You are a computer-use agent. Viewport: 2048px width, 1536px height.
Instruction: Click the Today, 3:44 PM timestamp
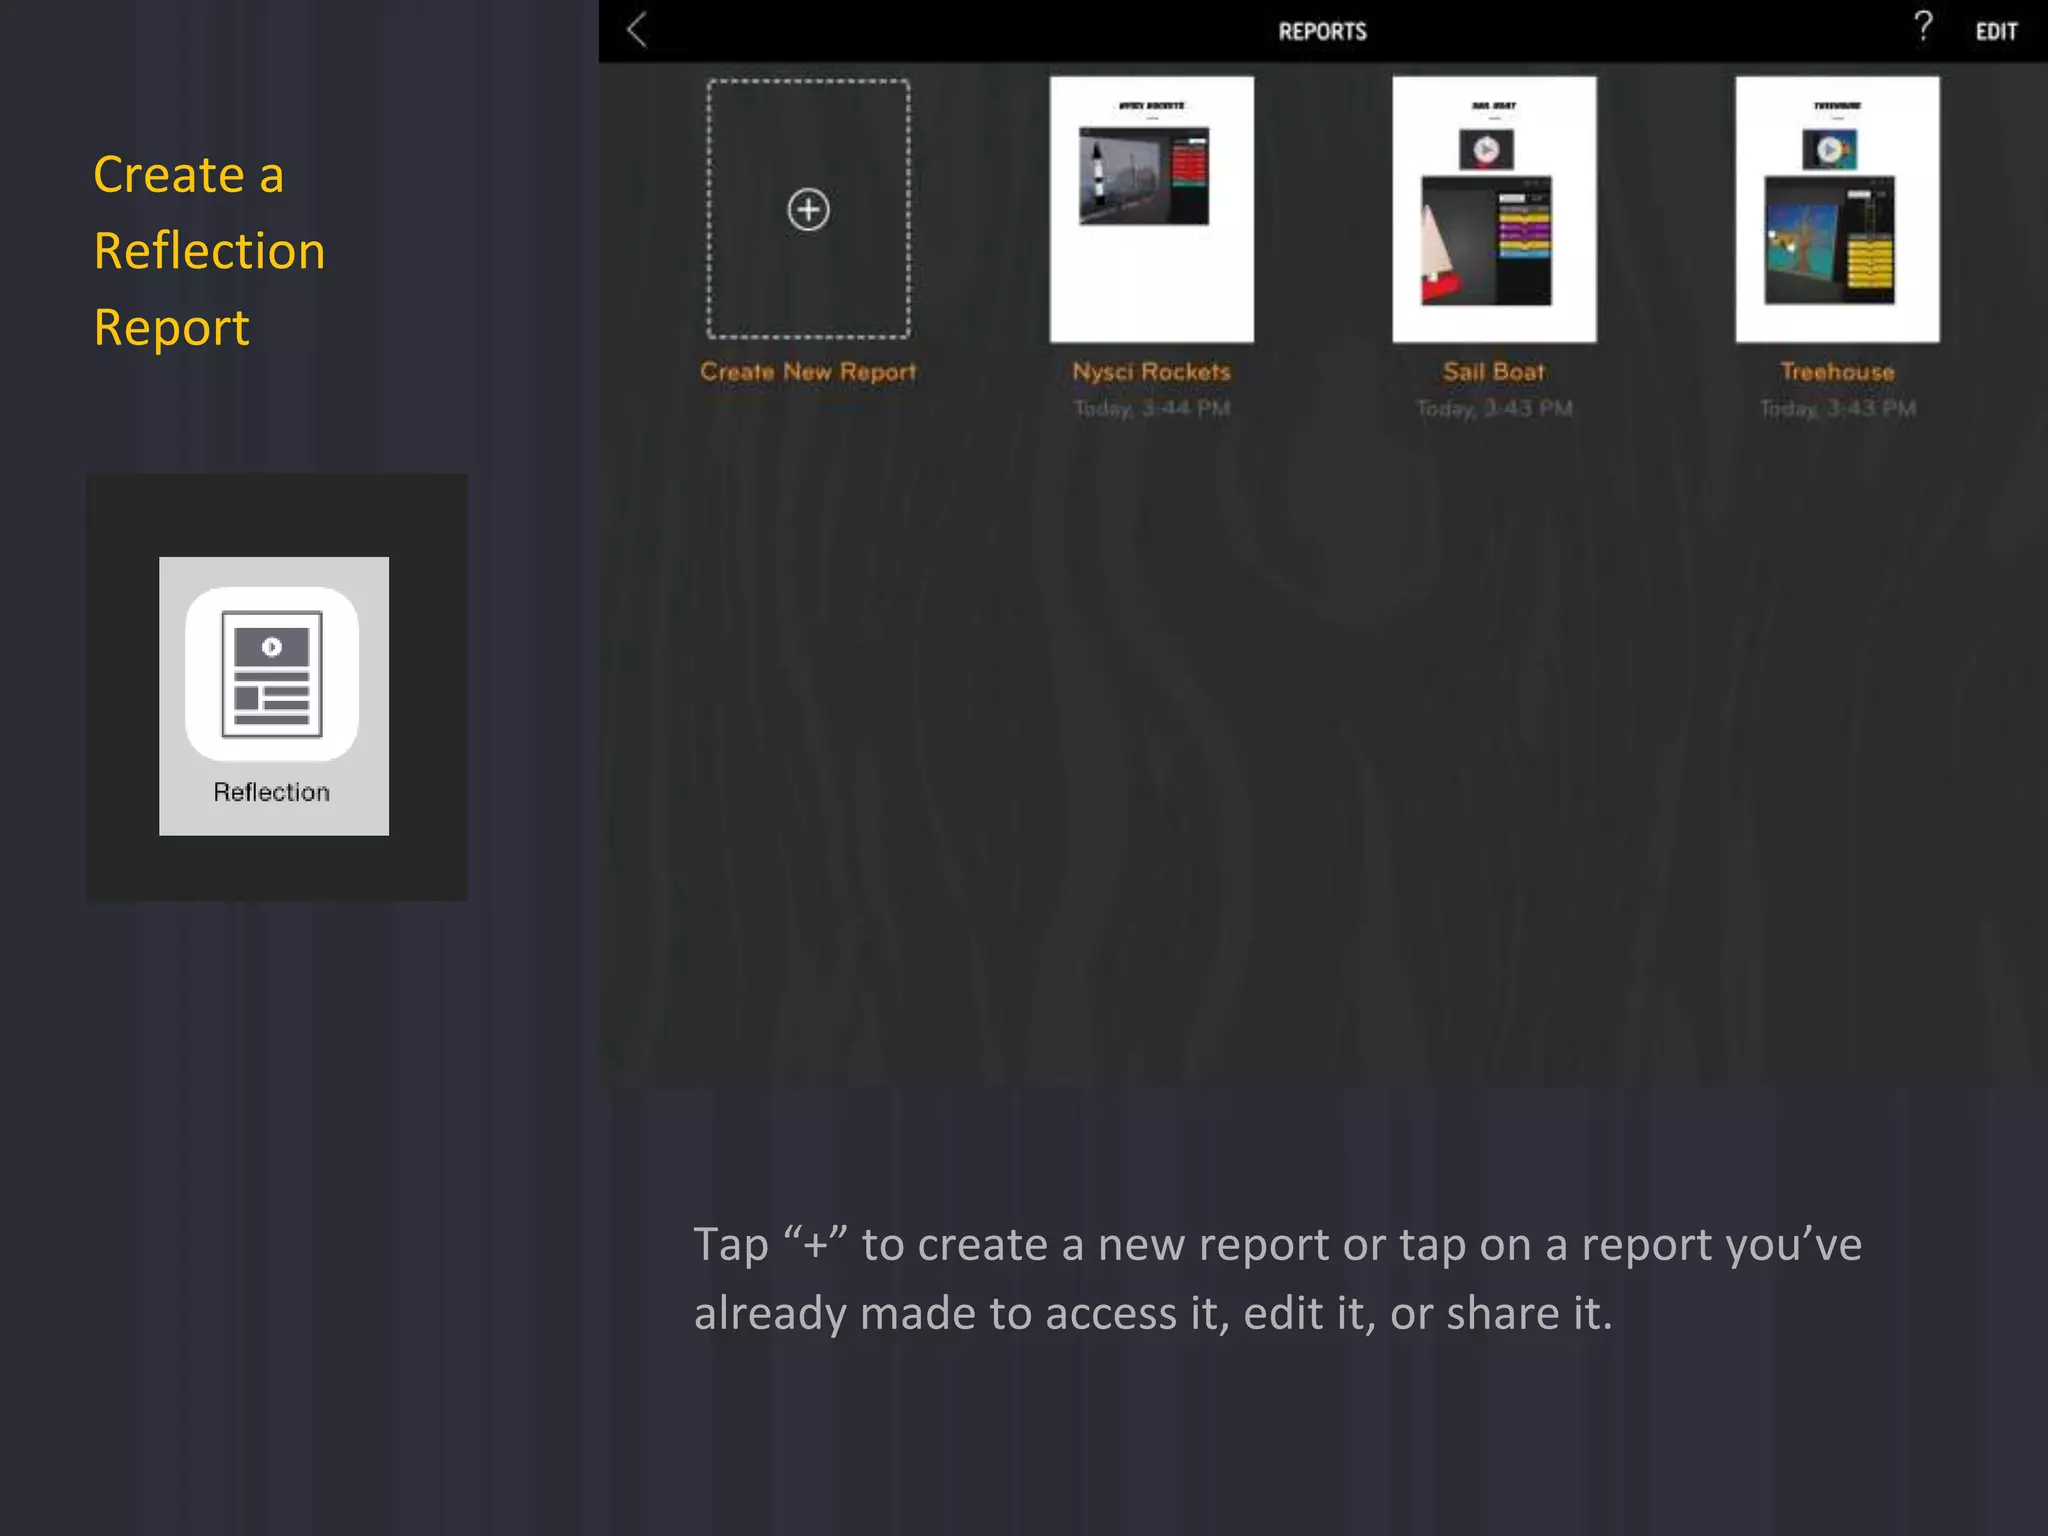tap(1151, 409)
